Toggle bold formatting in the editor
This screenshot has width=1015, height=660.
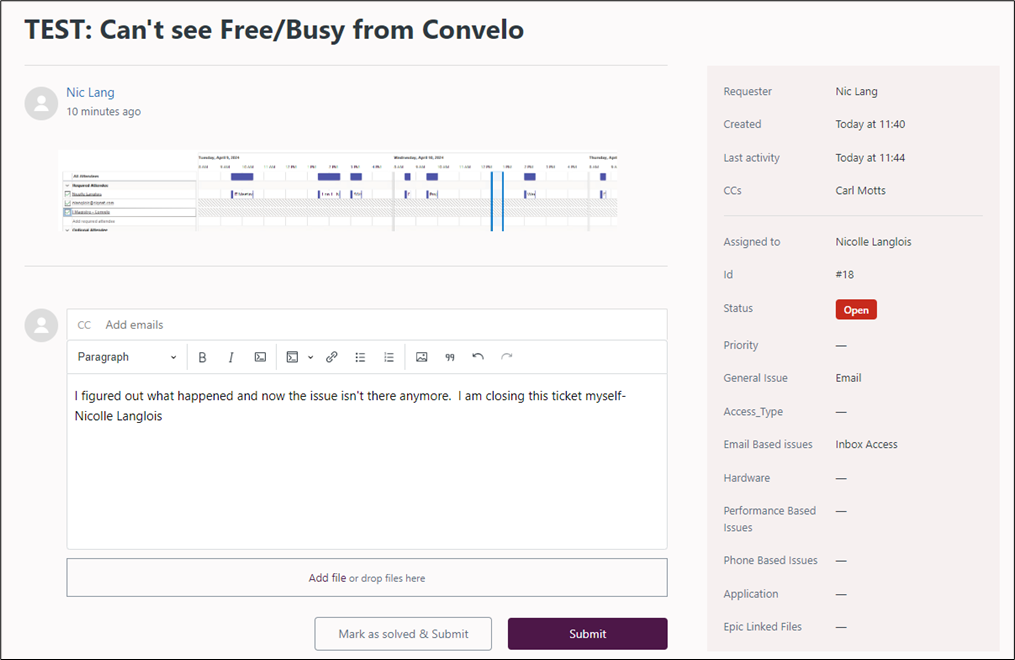[202, 357]
